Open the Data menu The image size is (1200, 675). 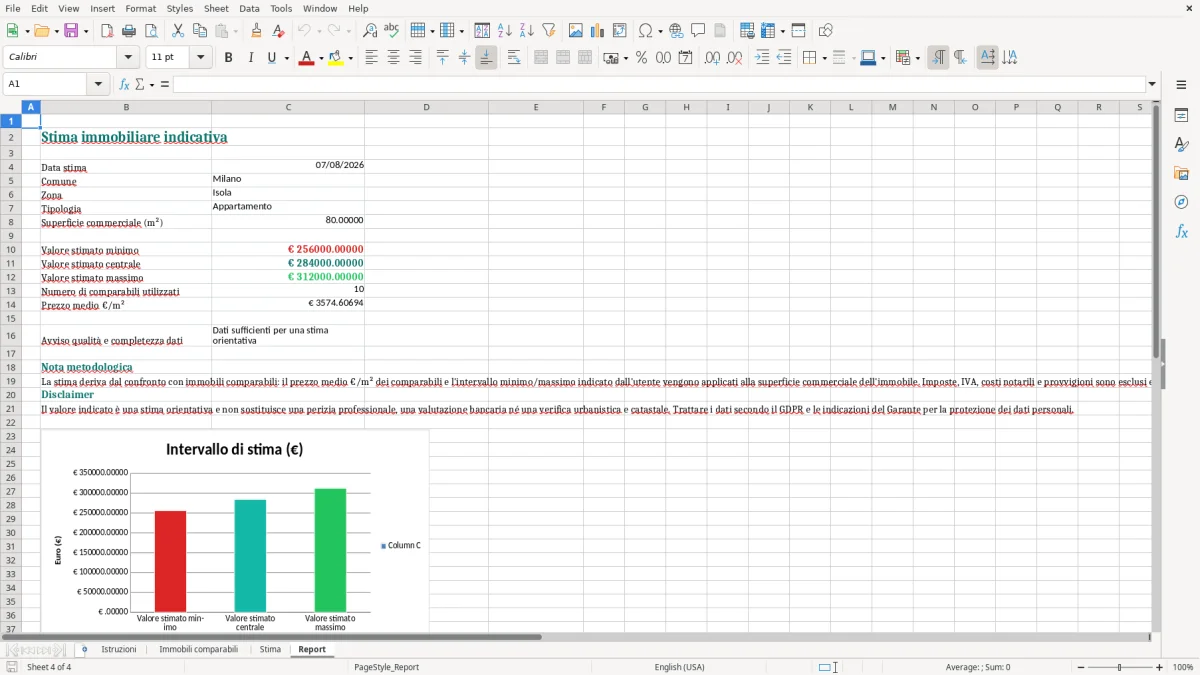point(249,8)
